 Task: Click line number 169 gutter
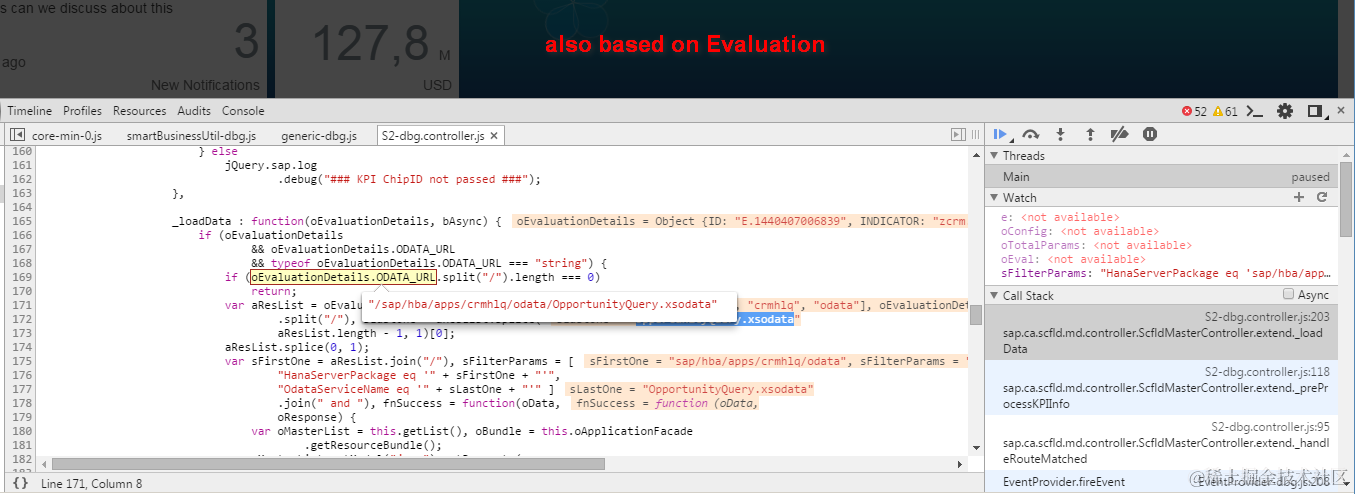coord(21,277)
